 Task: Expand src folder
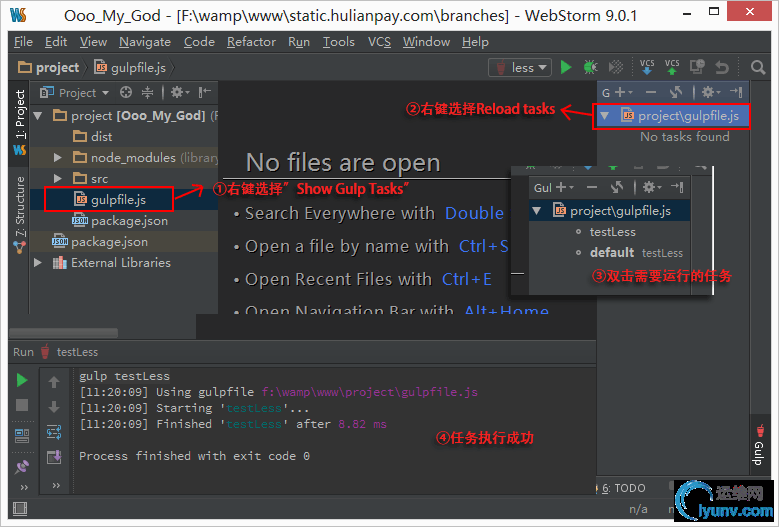click(58, 179)
